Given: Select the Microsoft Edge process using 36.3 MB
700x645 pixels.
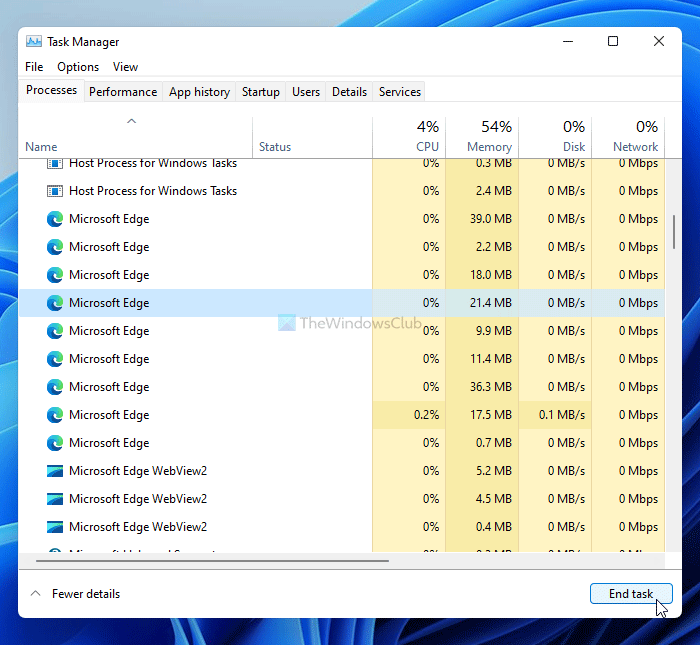Looking at the screenshot, I should [x=342, y=387].
